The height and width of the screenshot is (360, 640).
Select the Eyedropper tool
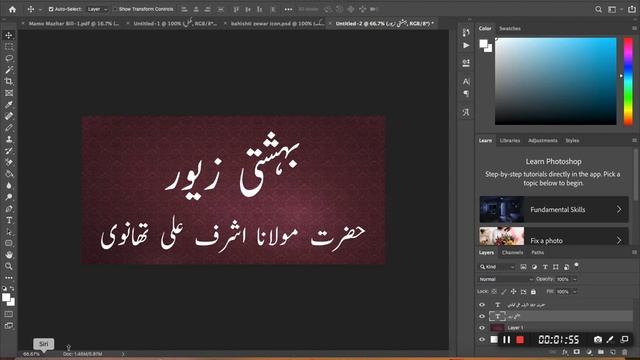9,104
